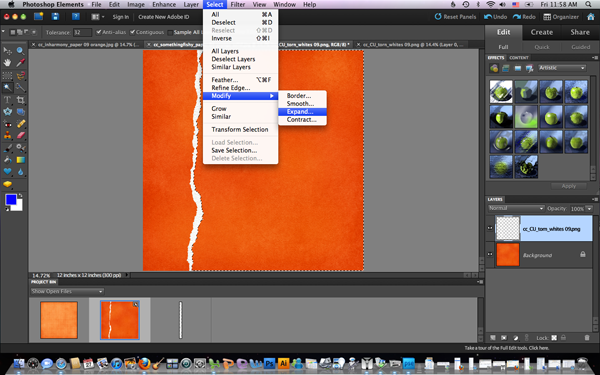
Task: Select the Eraser tool
Action: pyautogui.click(x=20, y=135)
